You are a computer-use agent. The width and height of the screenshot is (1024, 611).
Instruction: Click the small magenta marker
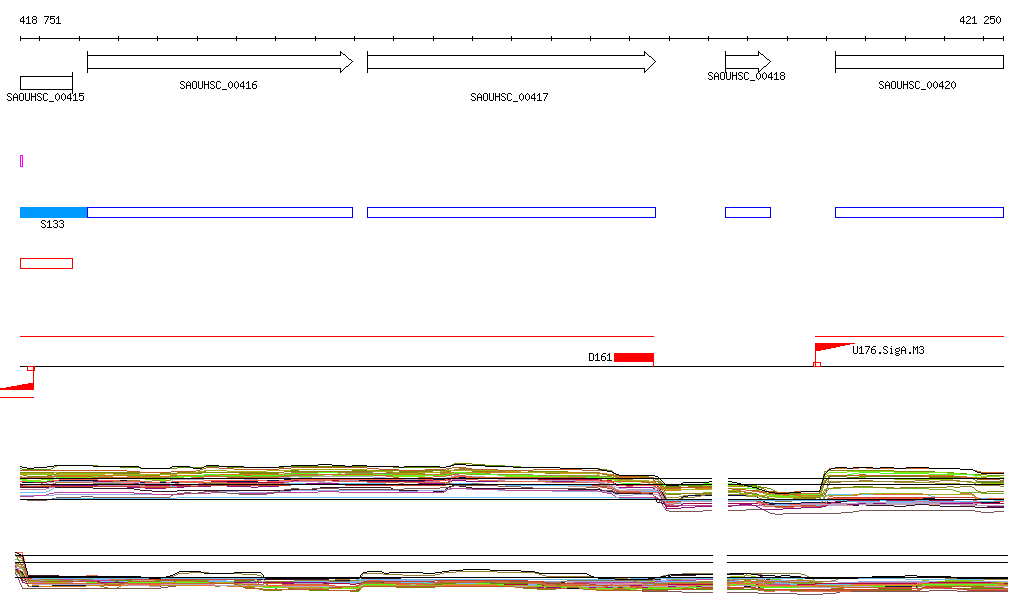(22, 161)
